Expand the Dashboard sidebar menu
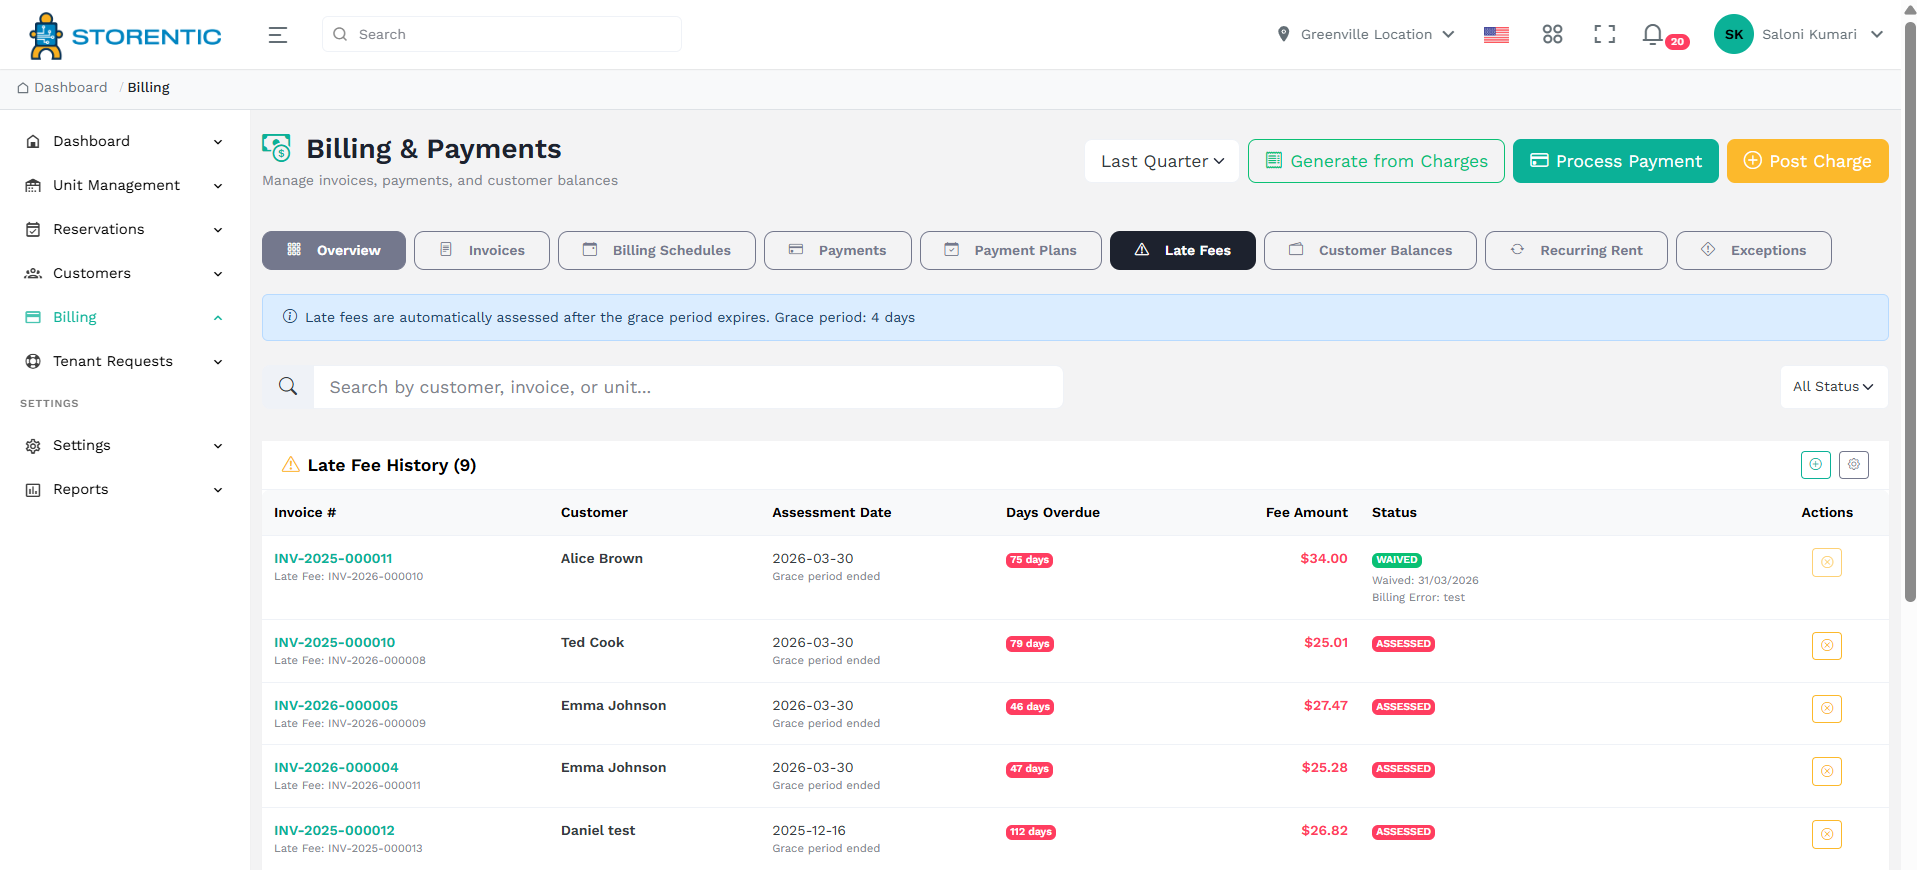 (x=124, y=142)
